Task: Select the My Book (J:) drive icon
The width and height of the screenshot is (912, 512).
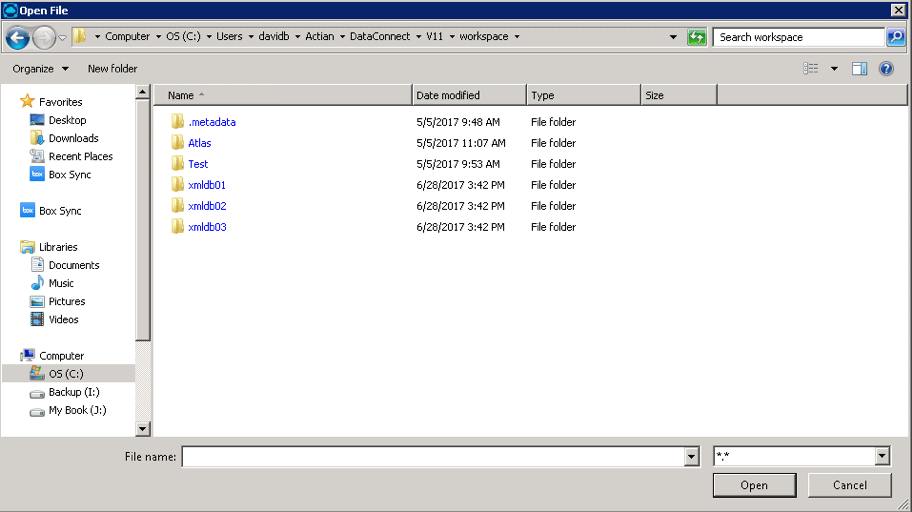Action: coord(37,411)
